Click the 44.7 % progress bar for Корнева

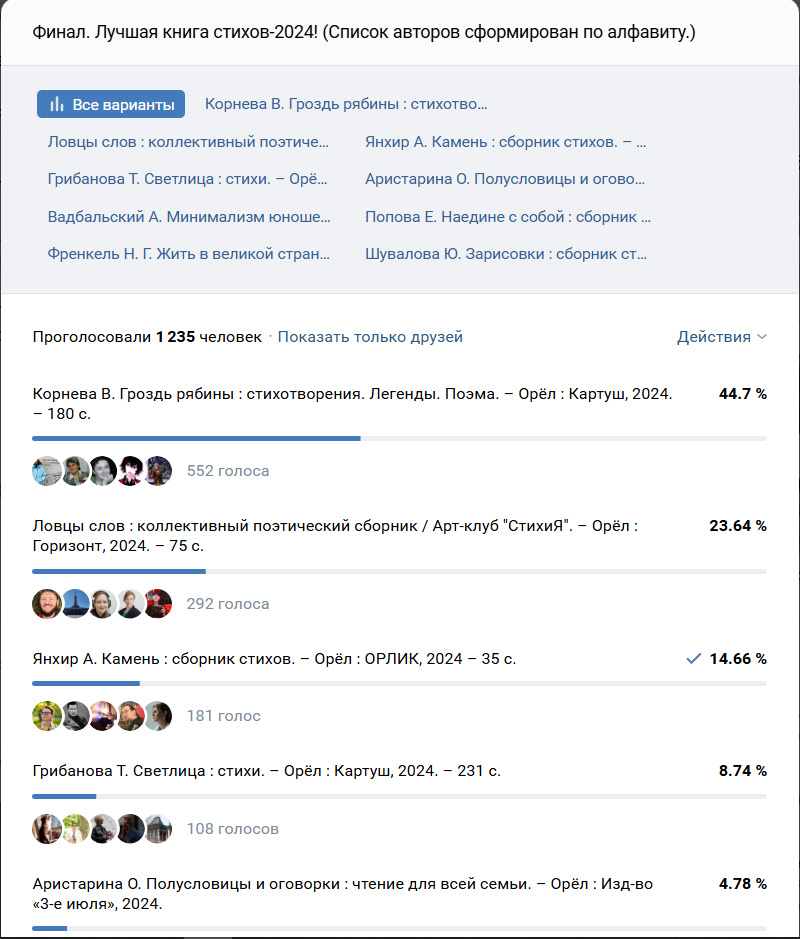(399, 438)
